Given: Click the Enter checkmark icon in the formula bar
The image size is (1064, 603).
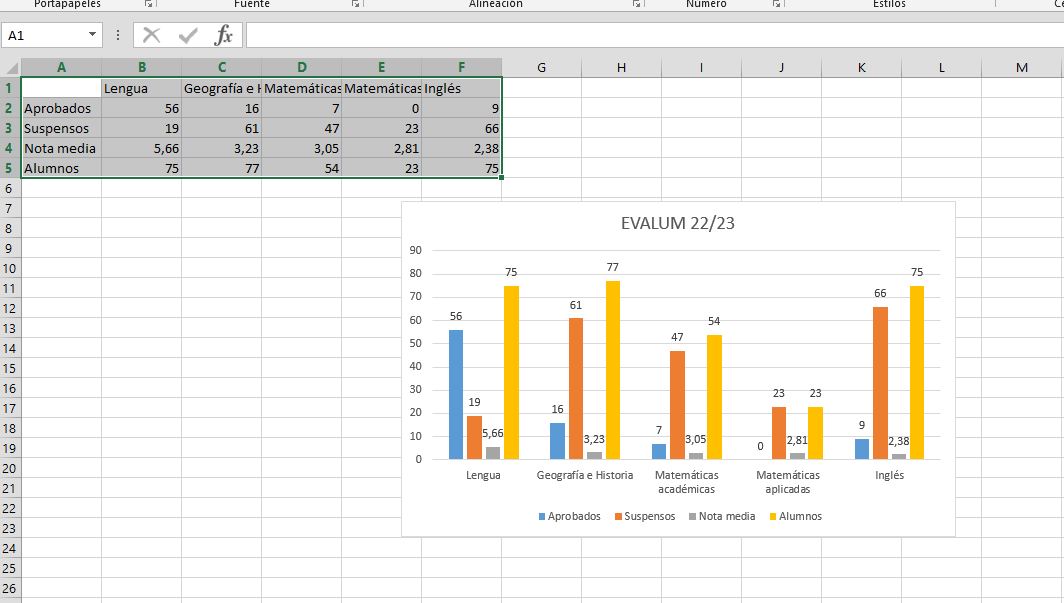Looking at the screenshot, I should point(188,34).
